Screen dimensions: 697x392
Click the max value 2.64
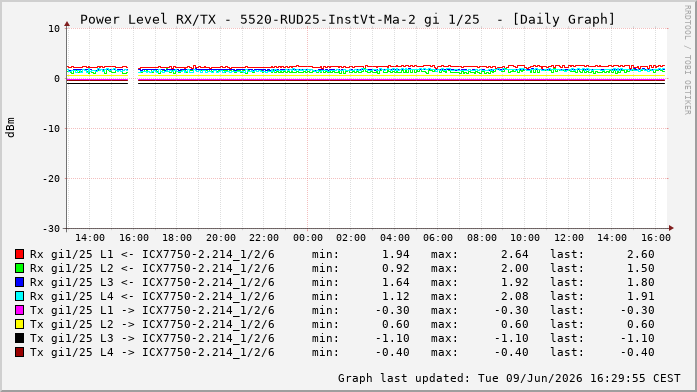(514, 254)
